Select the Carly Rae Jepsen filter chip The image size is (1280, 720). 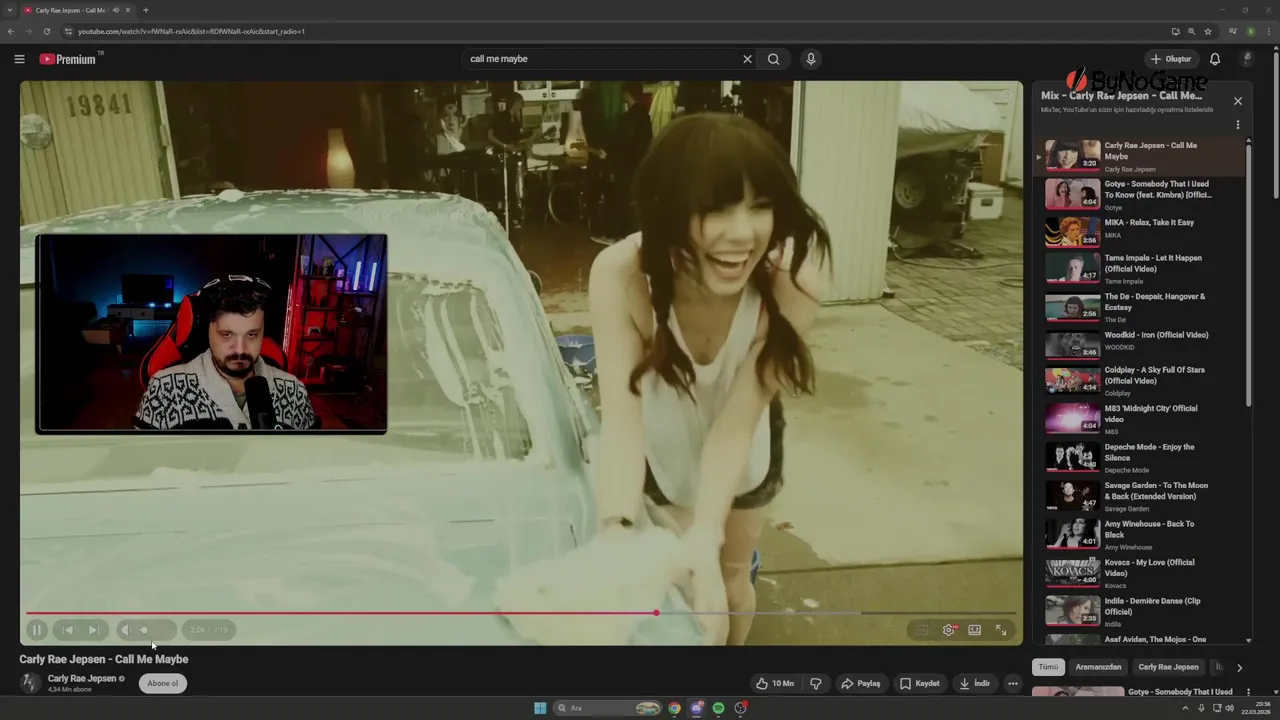(x=1168, y=667)
